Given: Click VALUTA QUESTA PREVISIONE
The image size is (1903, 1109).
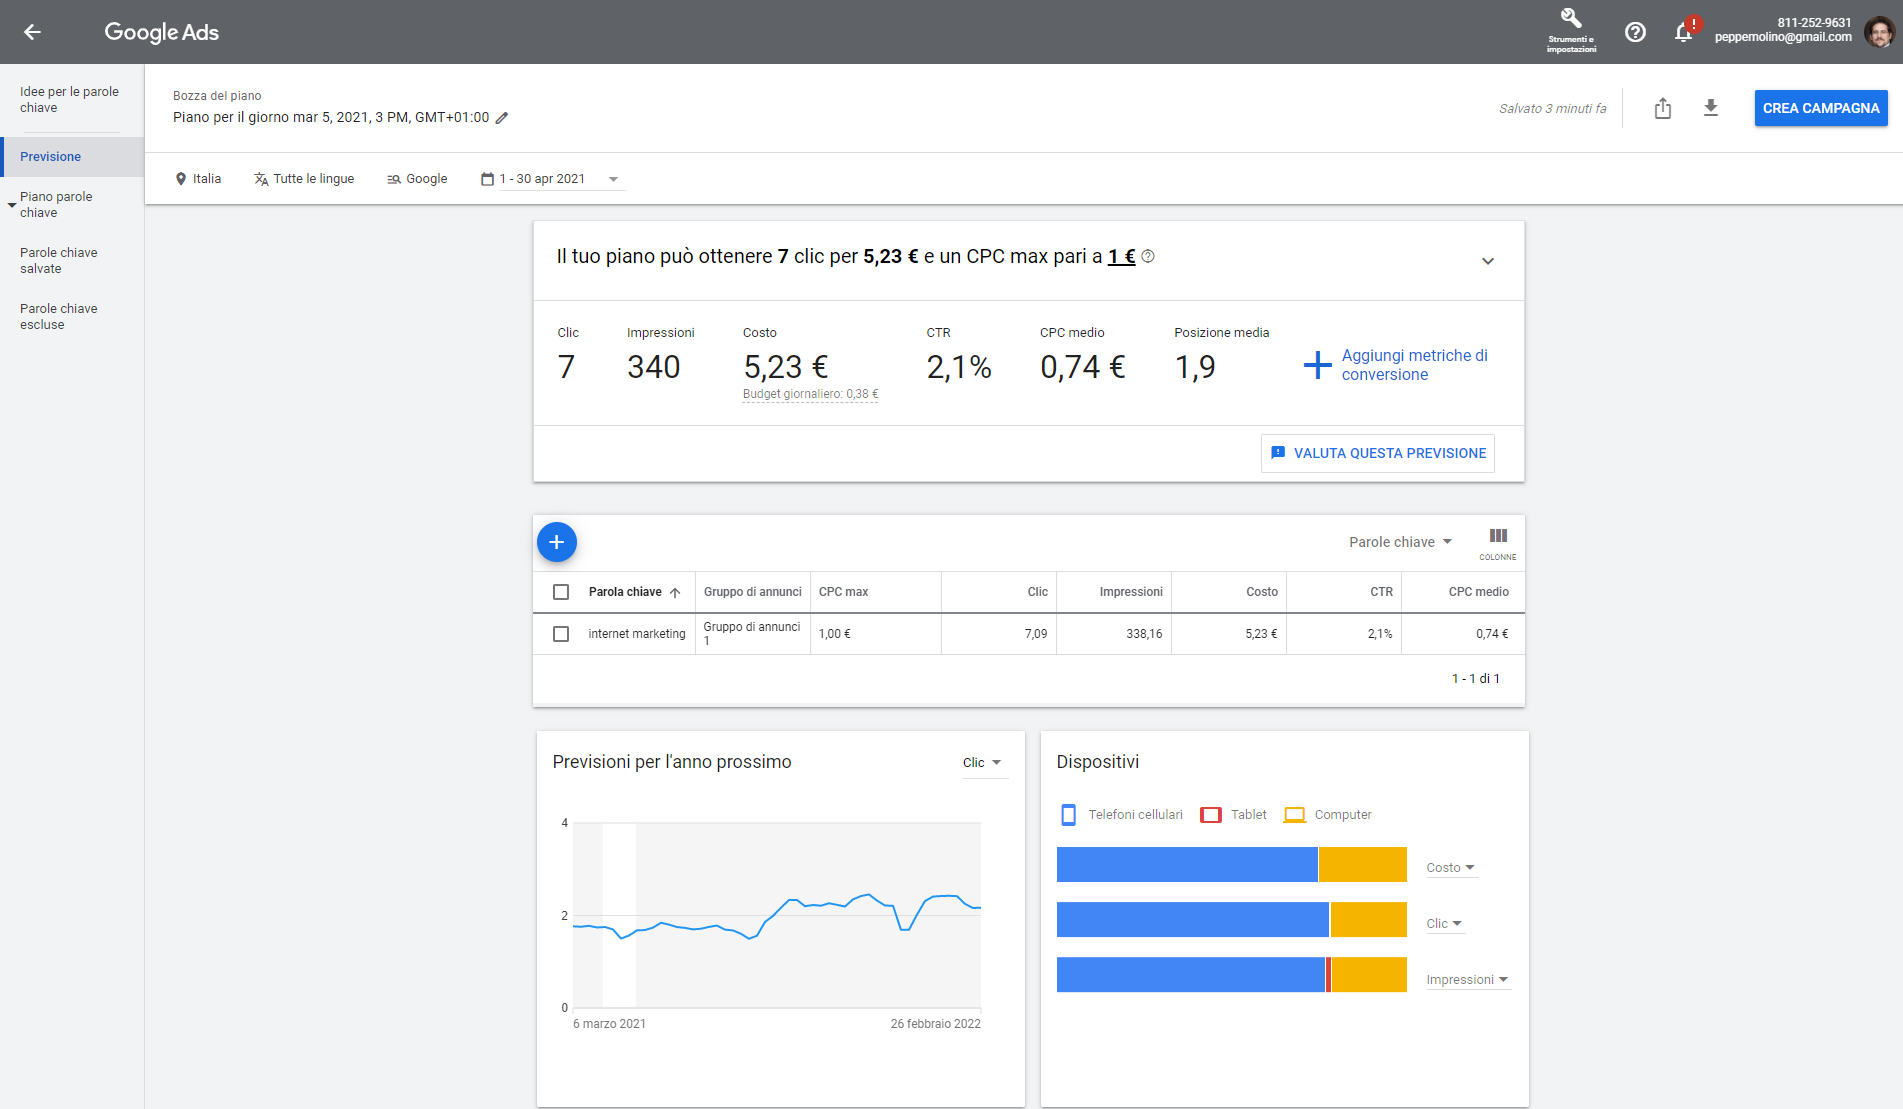Looking at the screenshot, I should (x=1377, y=453).
